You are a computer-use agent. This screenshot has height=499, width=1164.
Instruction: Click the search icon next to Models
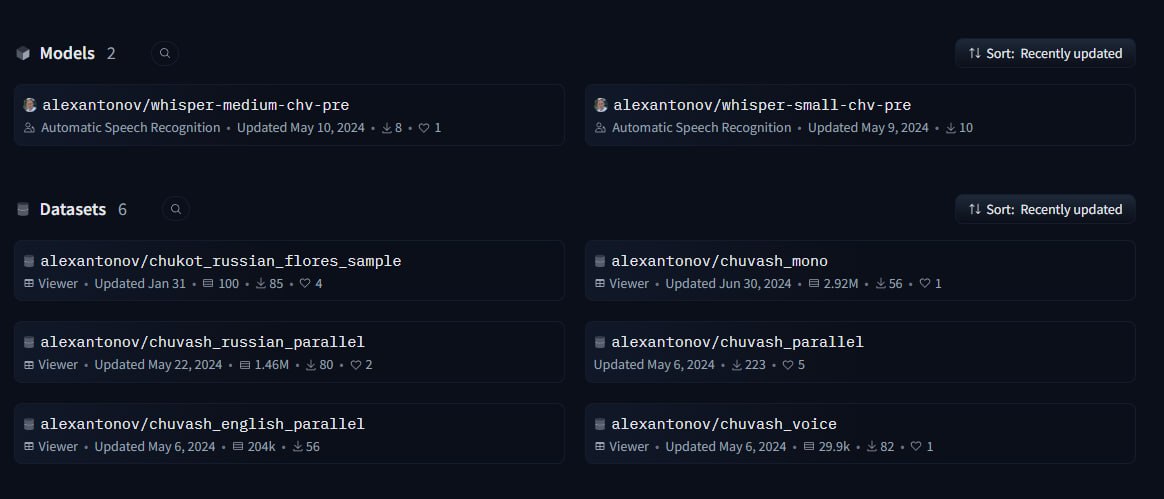click(165, 53)
